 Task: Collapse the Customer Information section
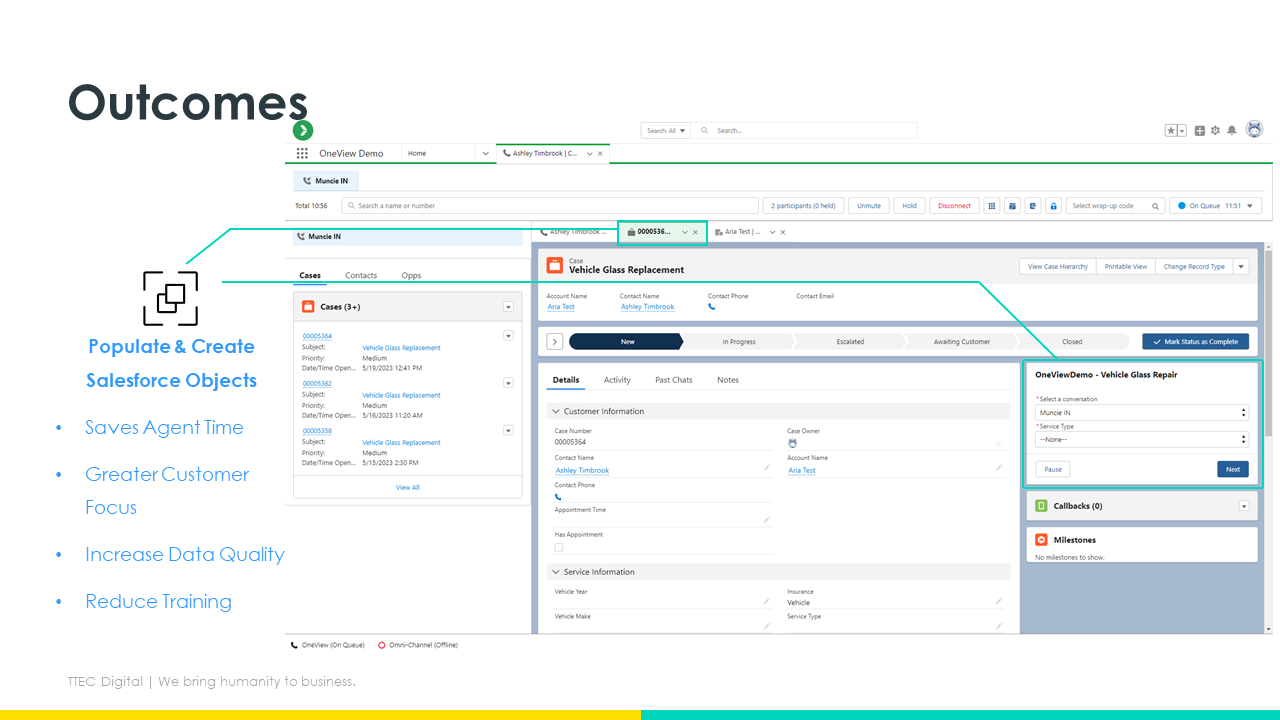(x=555, y=411)
